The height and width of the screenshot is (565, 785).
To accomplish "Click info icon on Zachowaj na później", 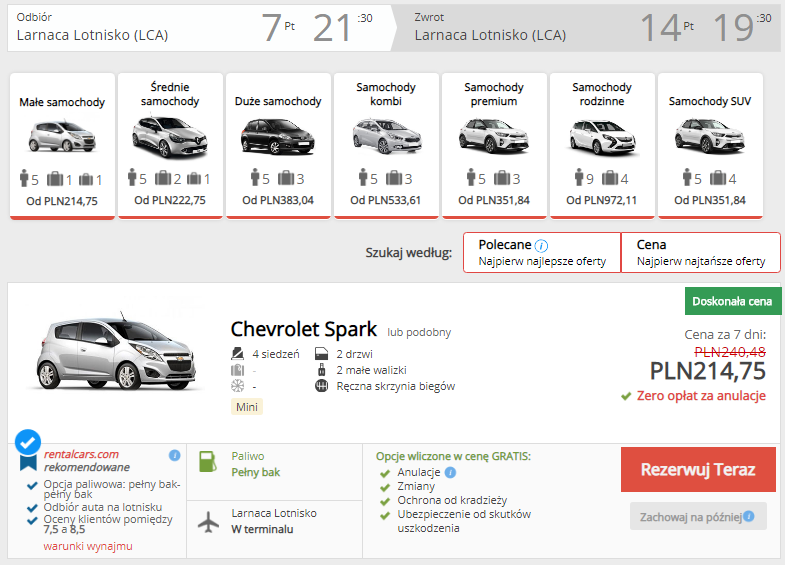I will click(748, 516).
